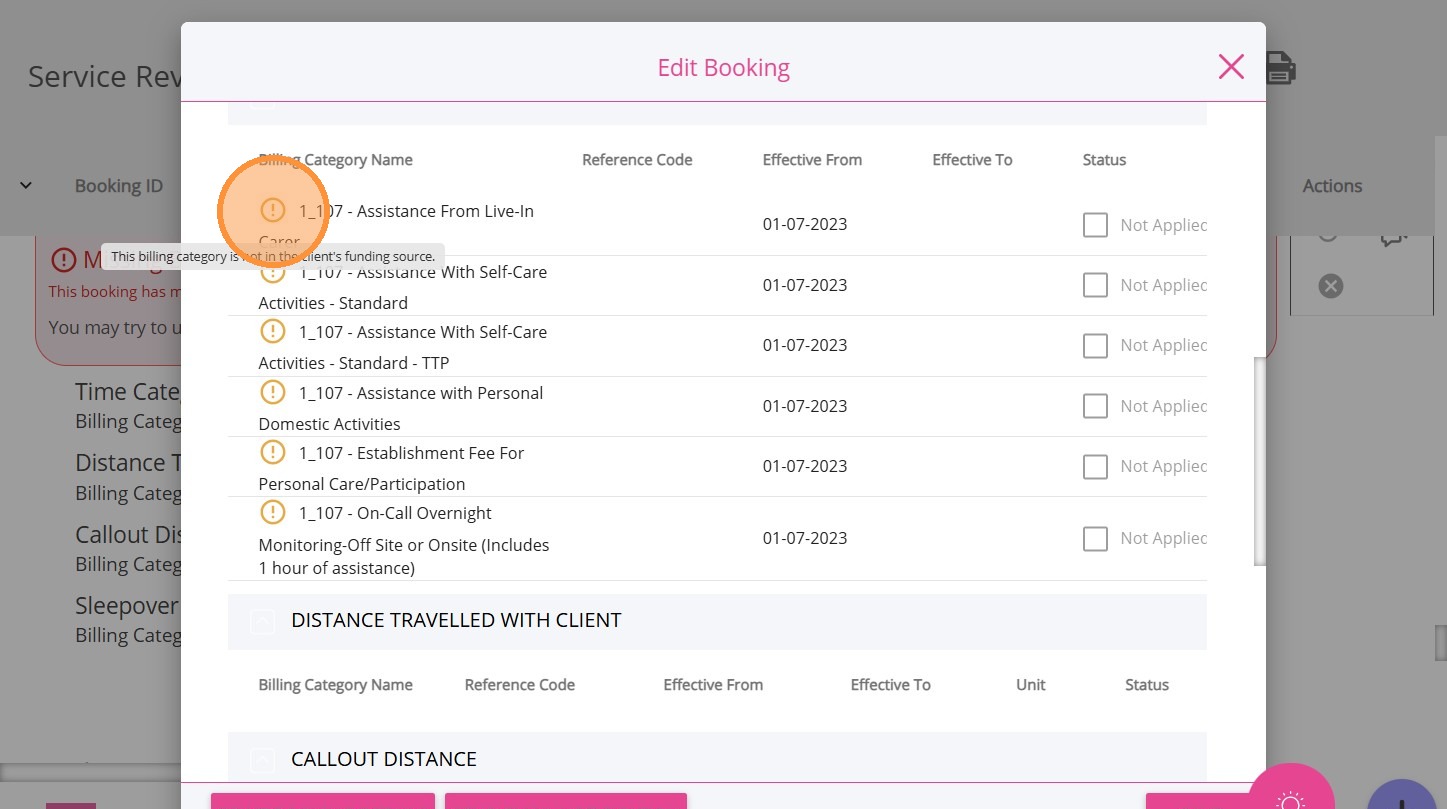
Task: Tick checkbox for Assistance with Personal Domestic Activities
Action: [x=1095, y=406]
